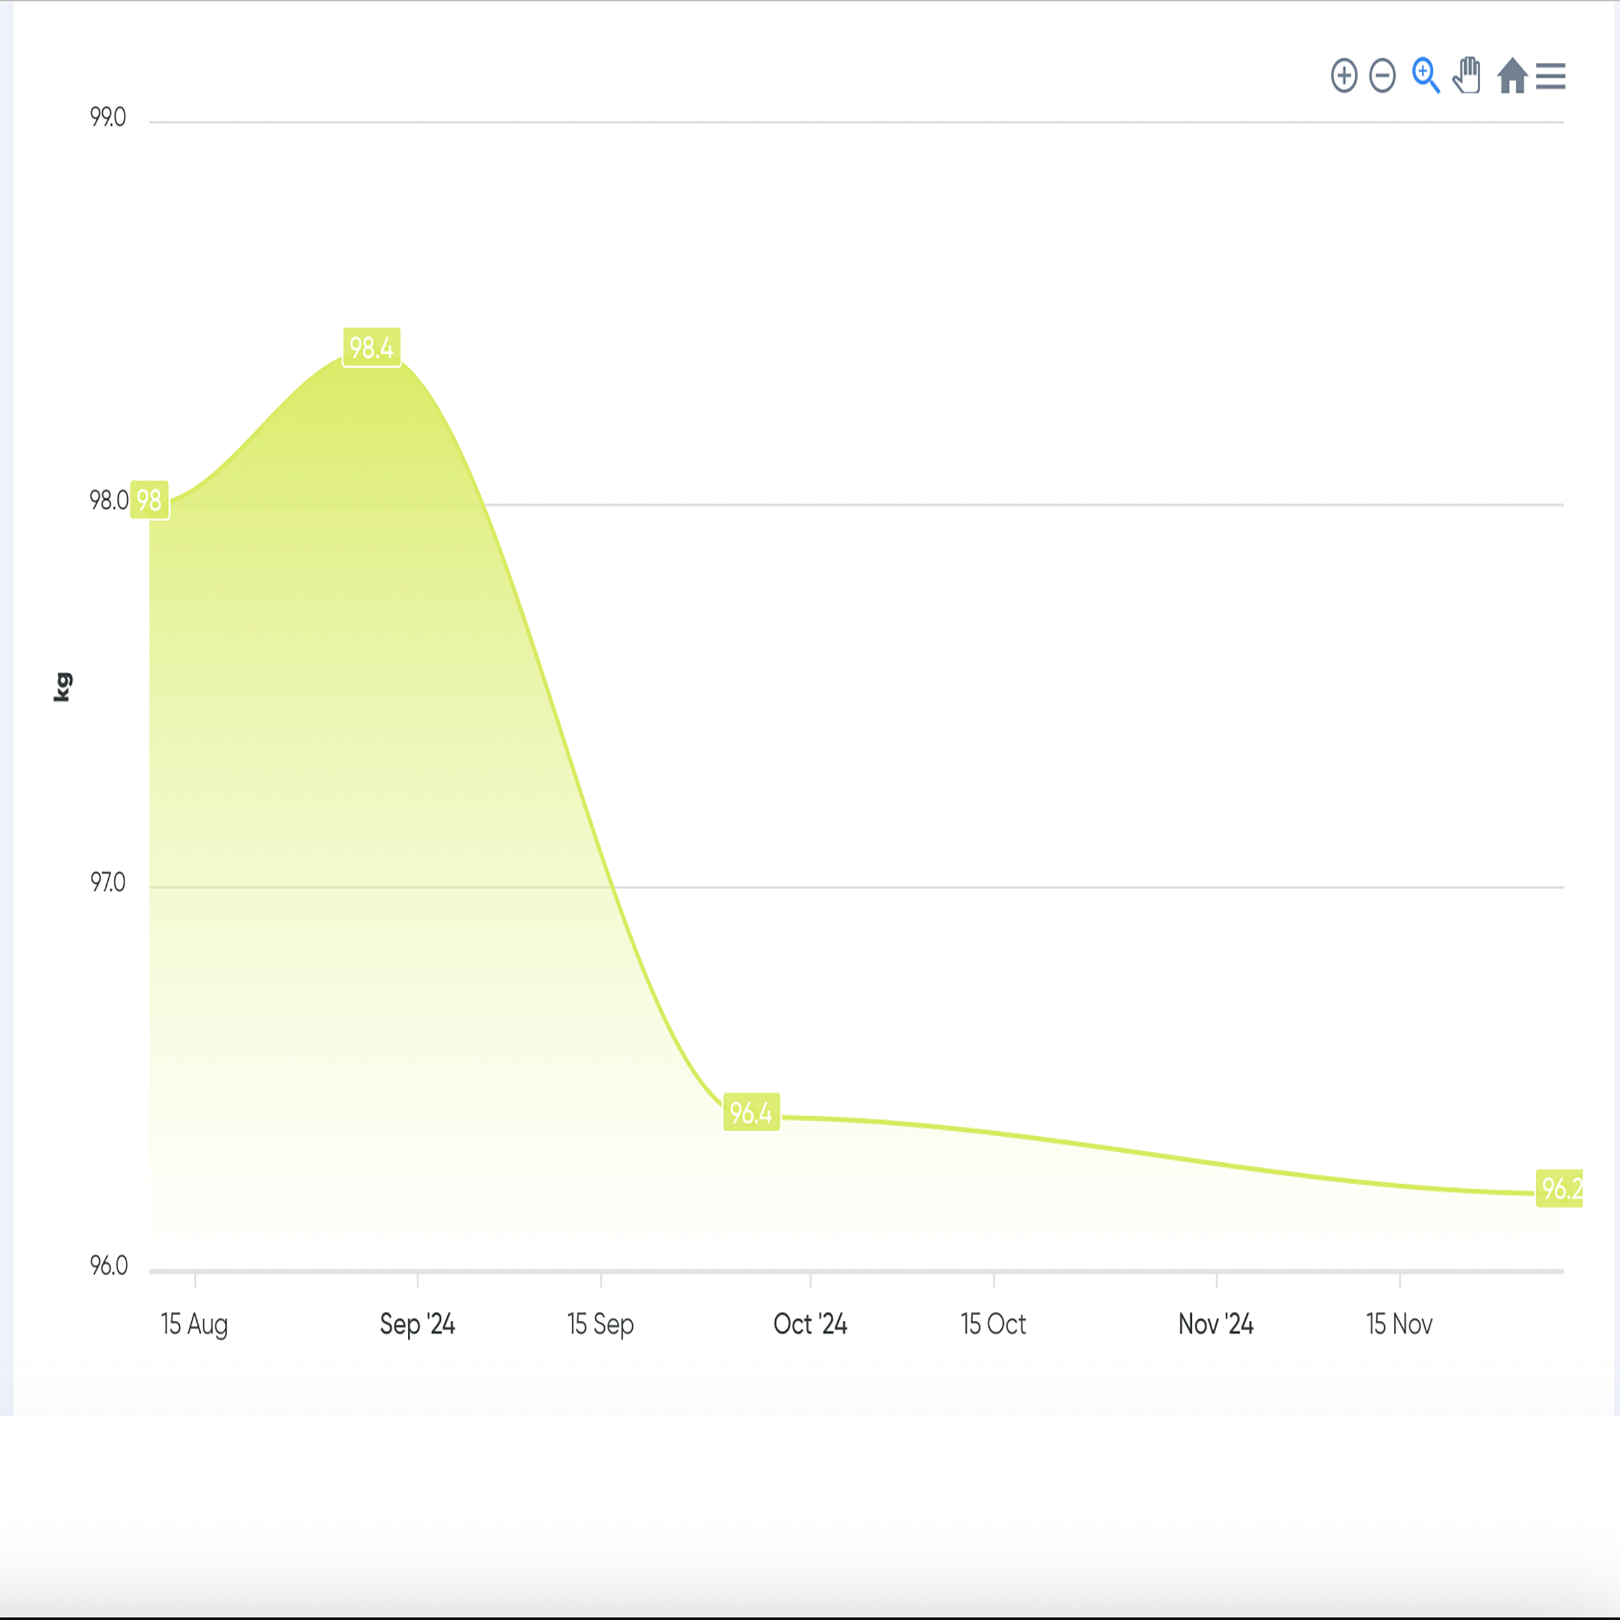
Task: Click the 99.0 y-axis value
Action: pyautogui.click(x=108, y=118)
